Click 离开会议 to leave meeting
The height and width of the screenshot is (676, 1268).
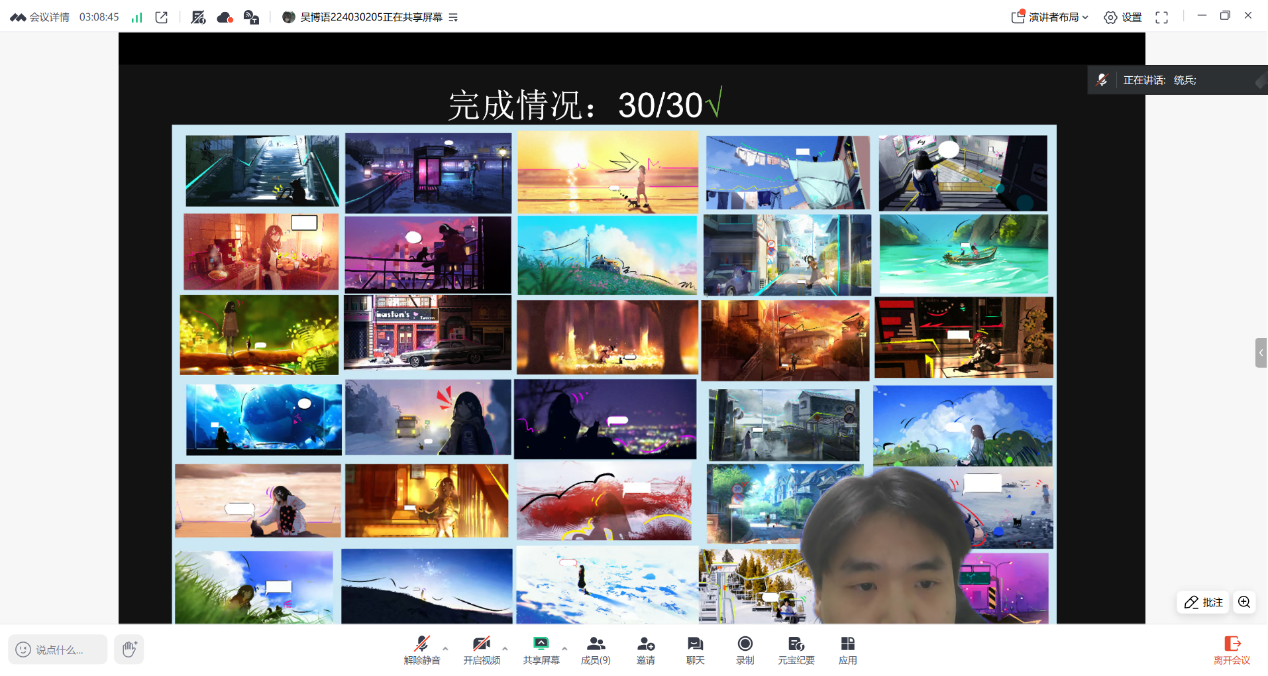pos(1232,650)
